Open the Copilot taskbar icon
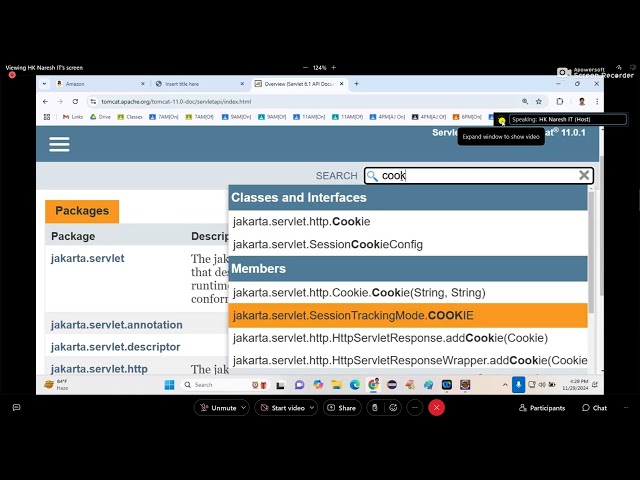Screen dimensions: 640x480 [x=318, y=384]
